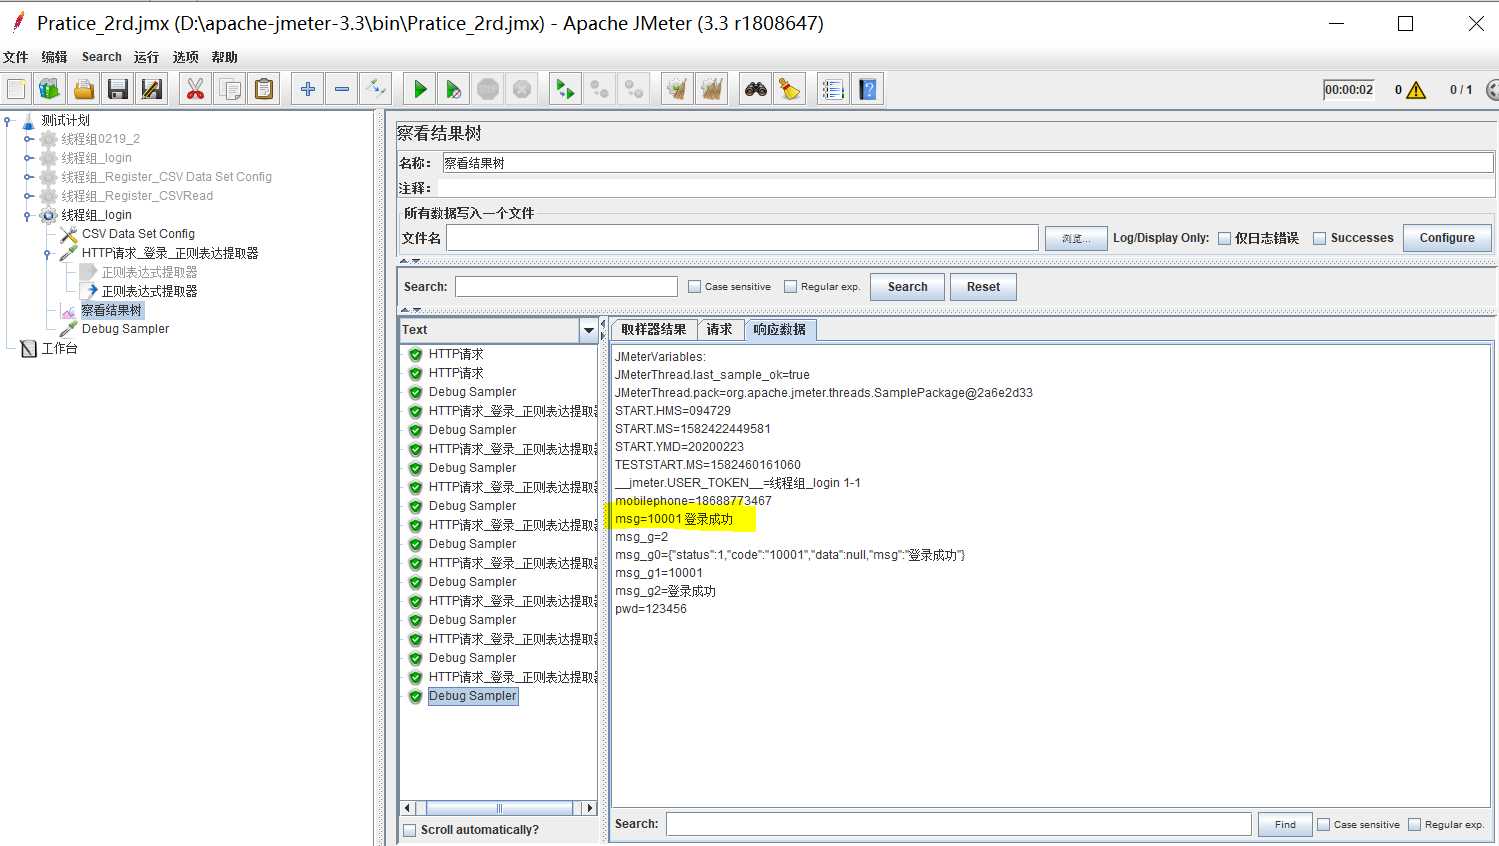This screenshot has height=846, width=1499.
Task: Save the test plan with floppy icon
Action: click(118, 89)
